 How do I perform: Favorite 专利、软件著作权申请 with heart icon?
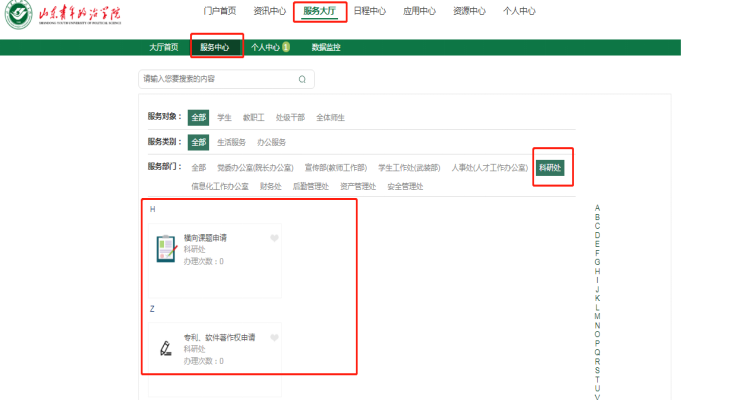pyautogui.click(x=274, y=338)
